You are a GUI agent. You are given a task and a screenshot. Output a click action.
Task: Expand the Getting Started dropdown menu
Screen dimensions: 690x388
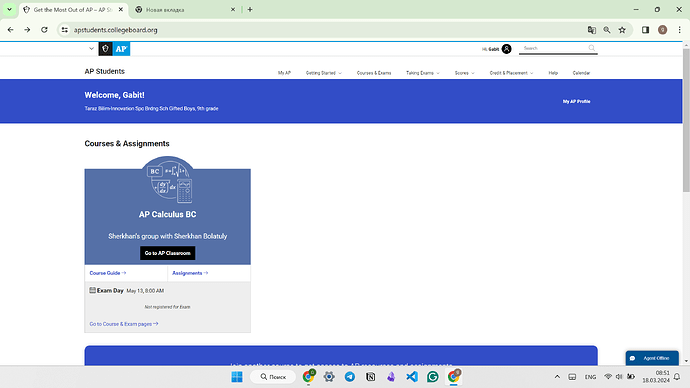click(324, 73)
